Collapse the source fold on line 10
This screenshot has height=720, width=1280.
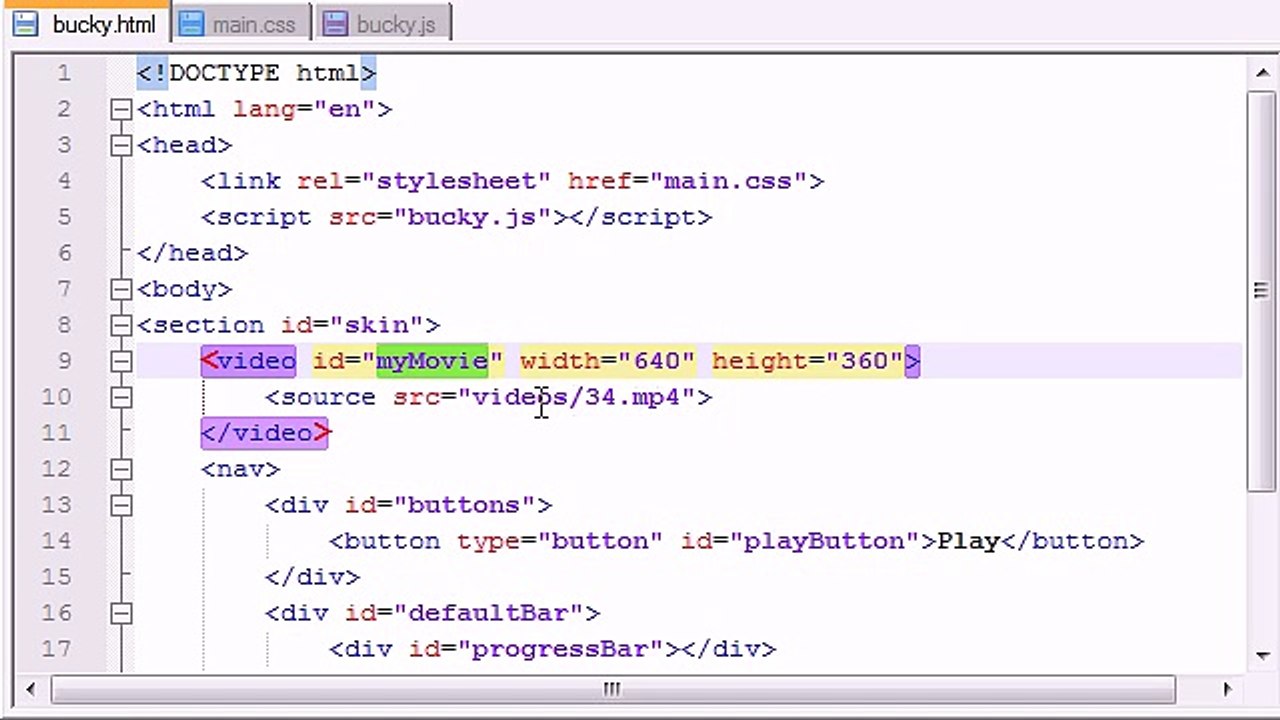[x=121, y=397]
